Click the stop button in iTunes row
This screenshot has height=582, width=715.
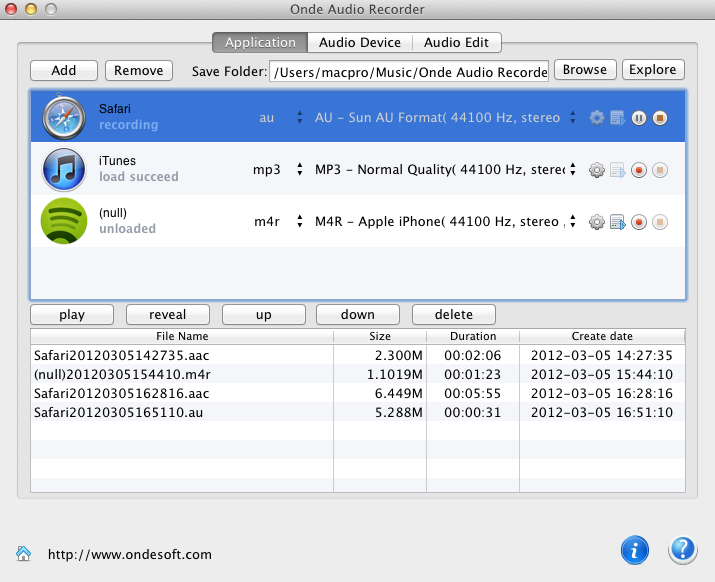[x=660, y=170]
